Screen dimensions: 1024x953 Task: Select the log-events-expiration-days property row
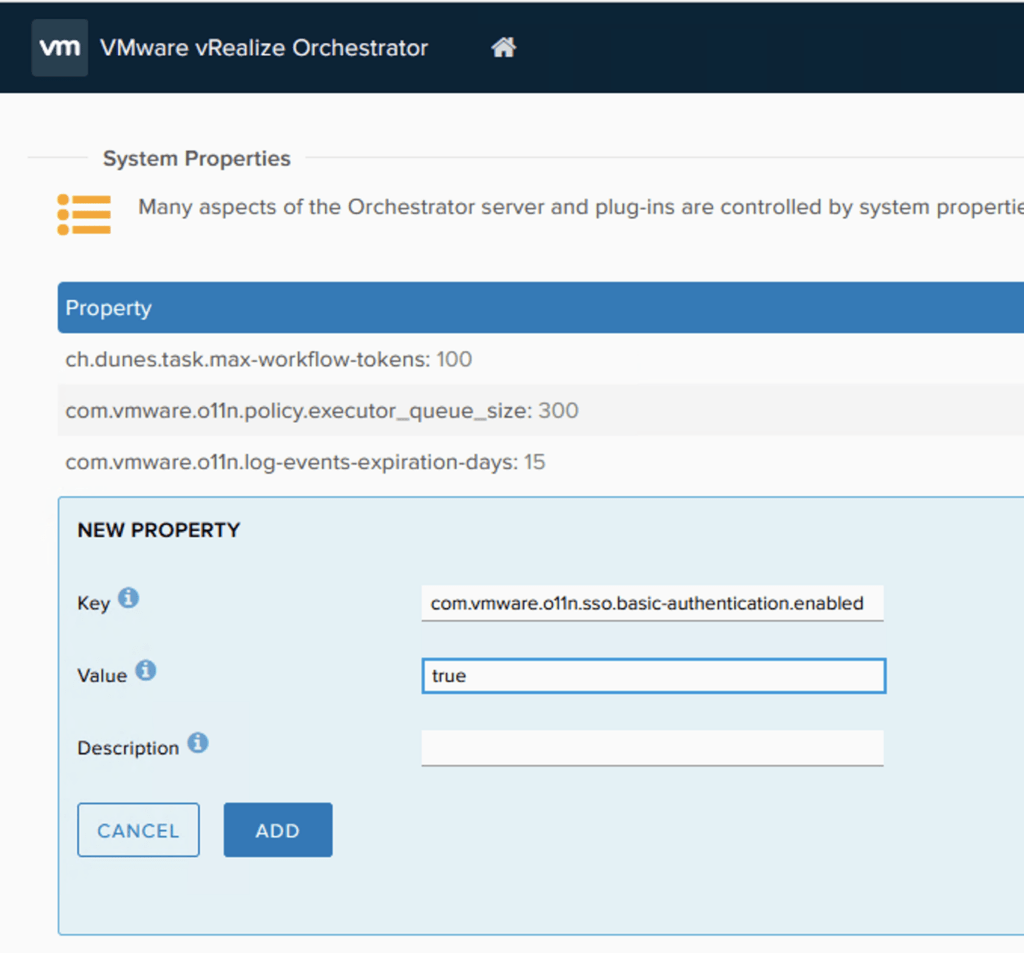click(x=541, y=462)
